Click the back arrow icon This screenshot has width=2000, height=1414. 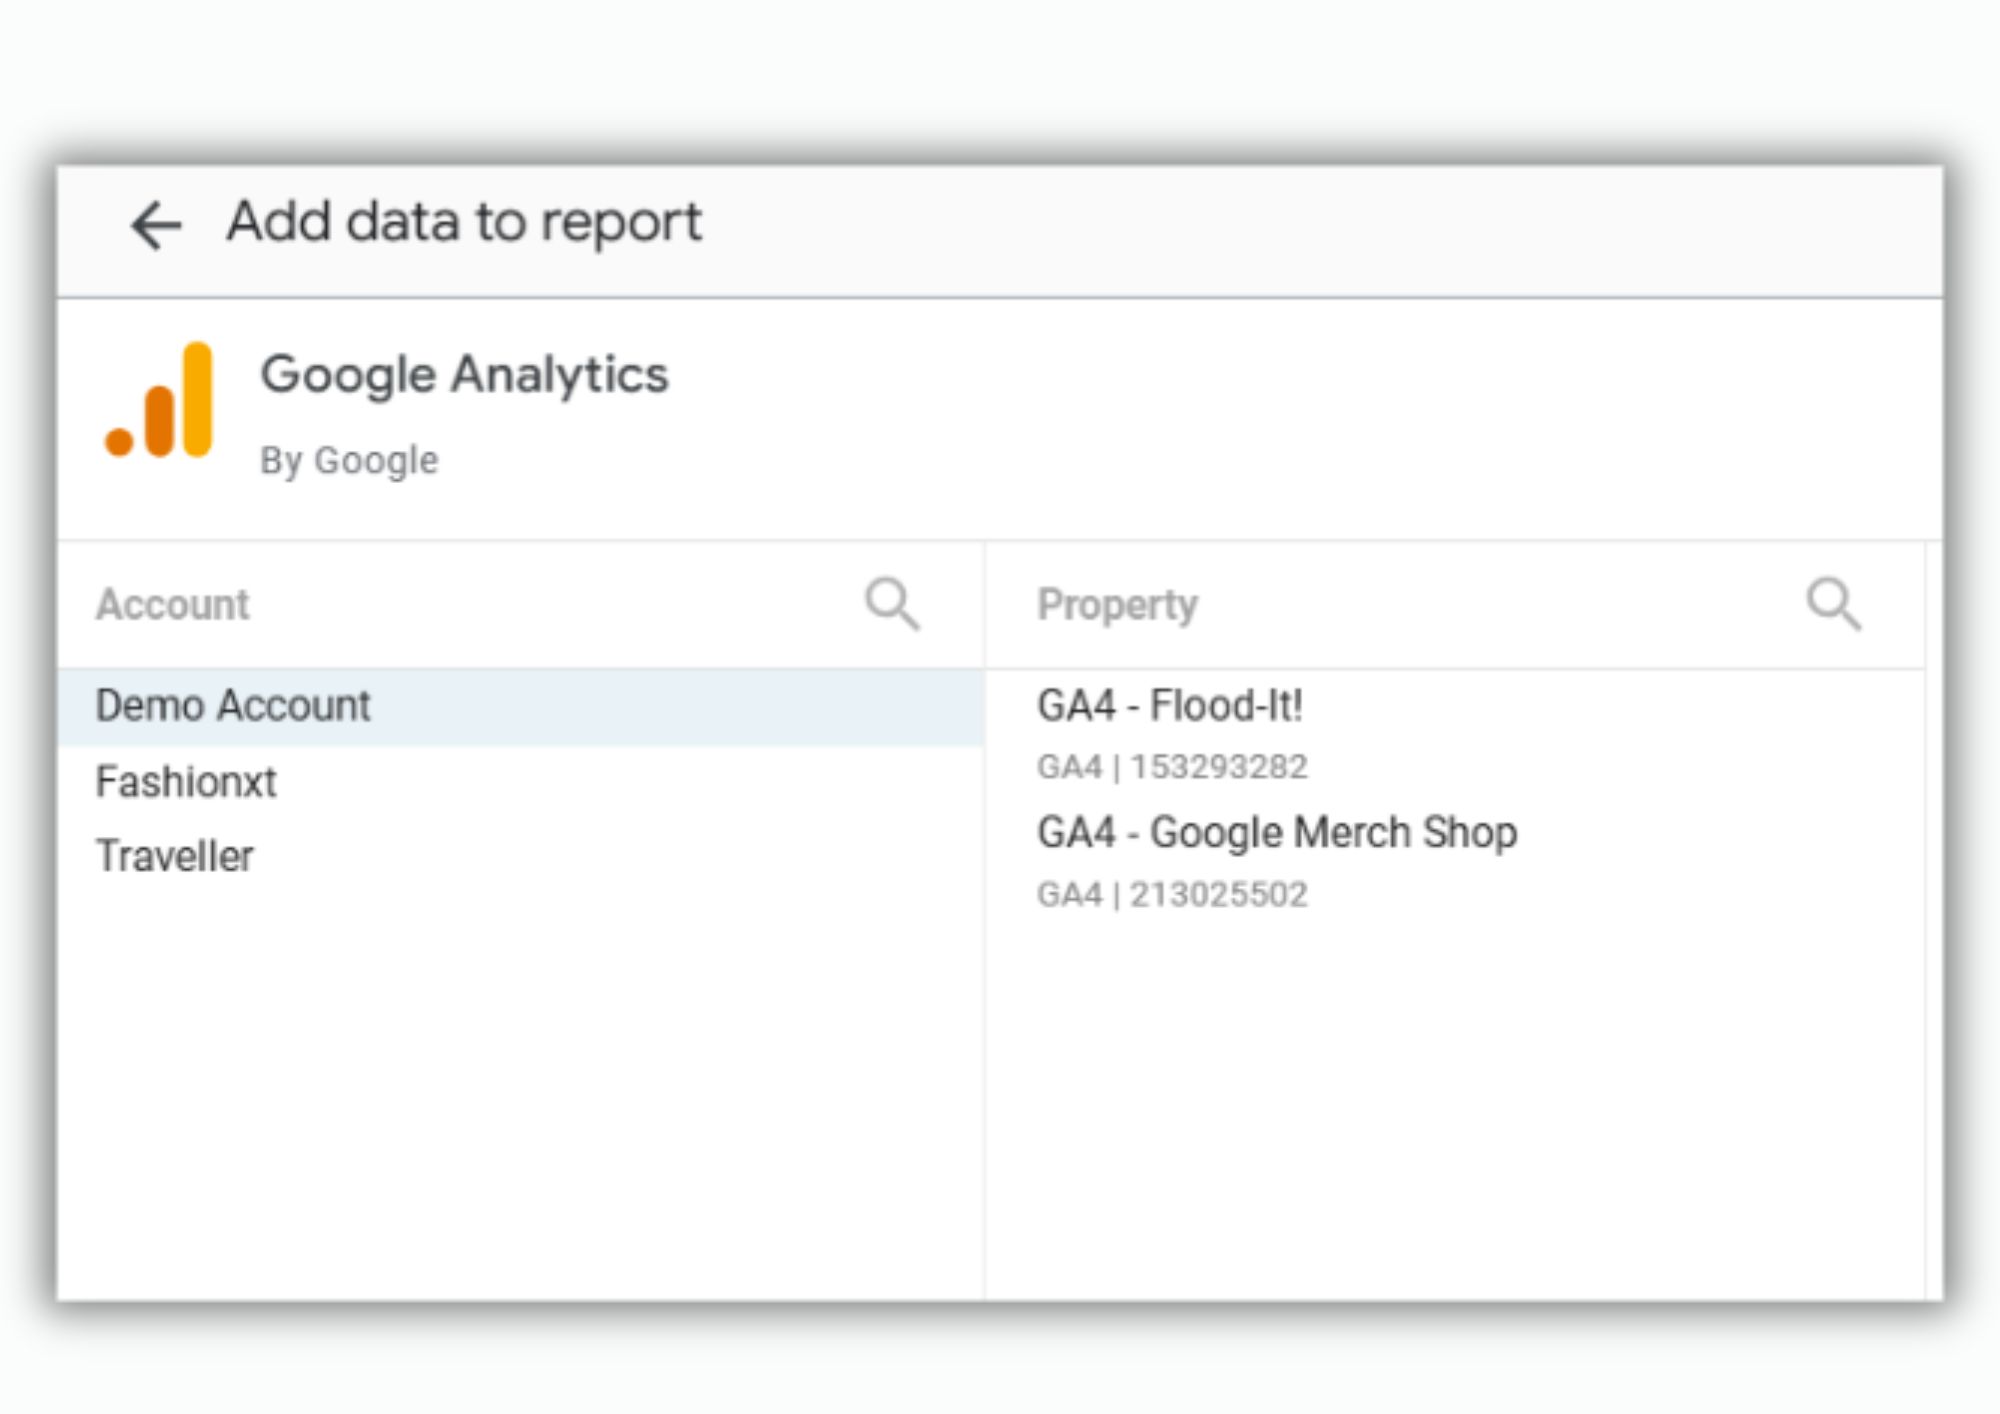[156, 225]
